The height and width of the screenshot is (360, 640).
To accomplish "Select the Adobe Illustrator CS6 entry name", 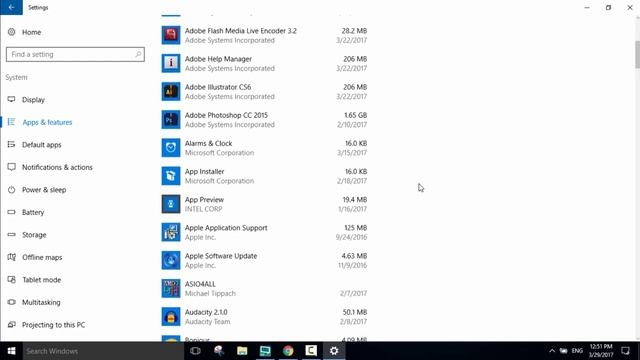I will click(218, 87).
